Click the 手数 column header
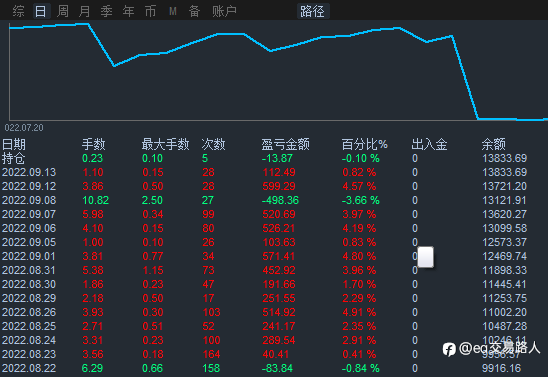The width and height of the screenshot is (548, 377). (x=94, y=144)
